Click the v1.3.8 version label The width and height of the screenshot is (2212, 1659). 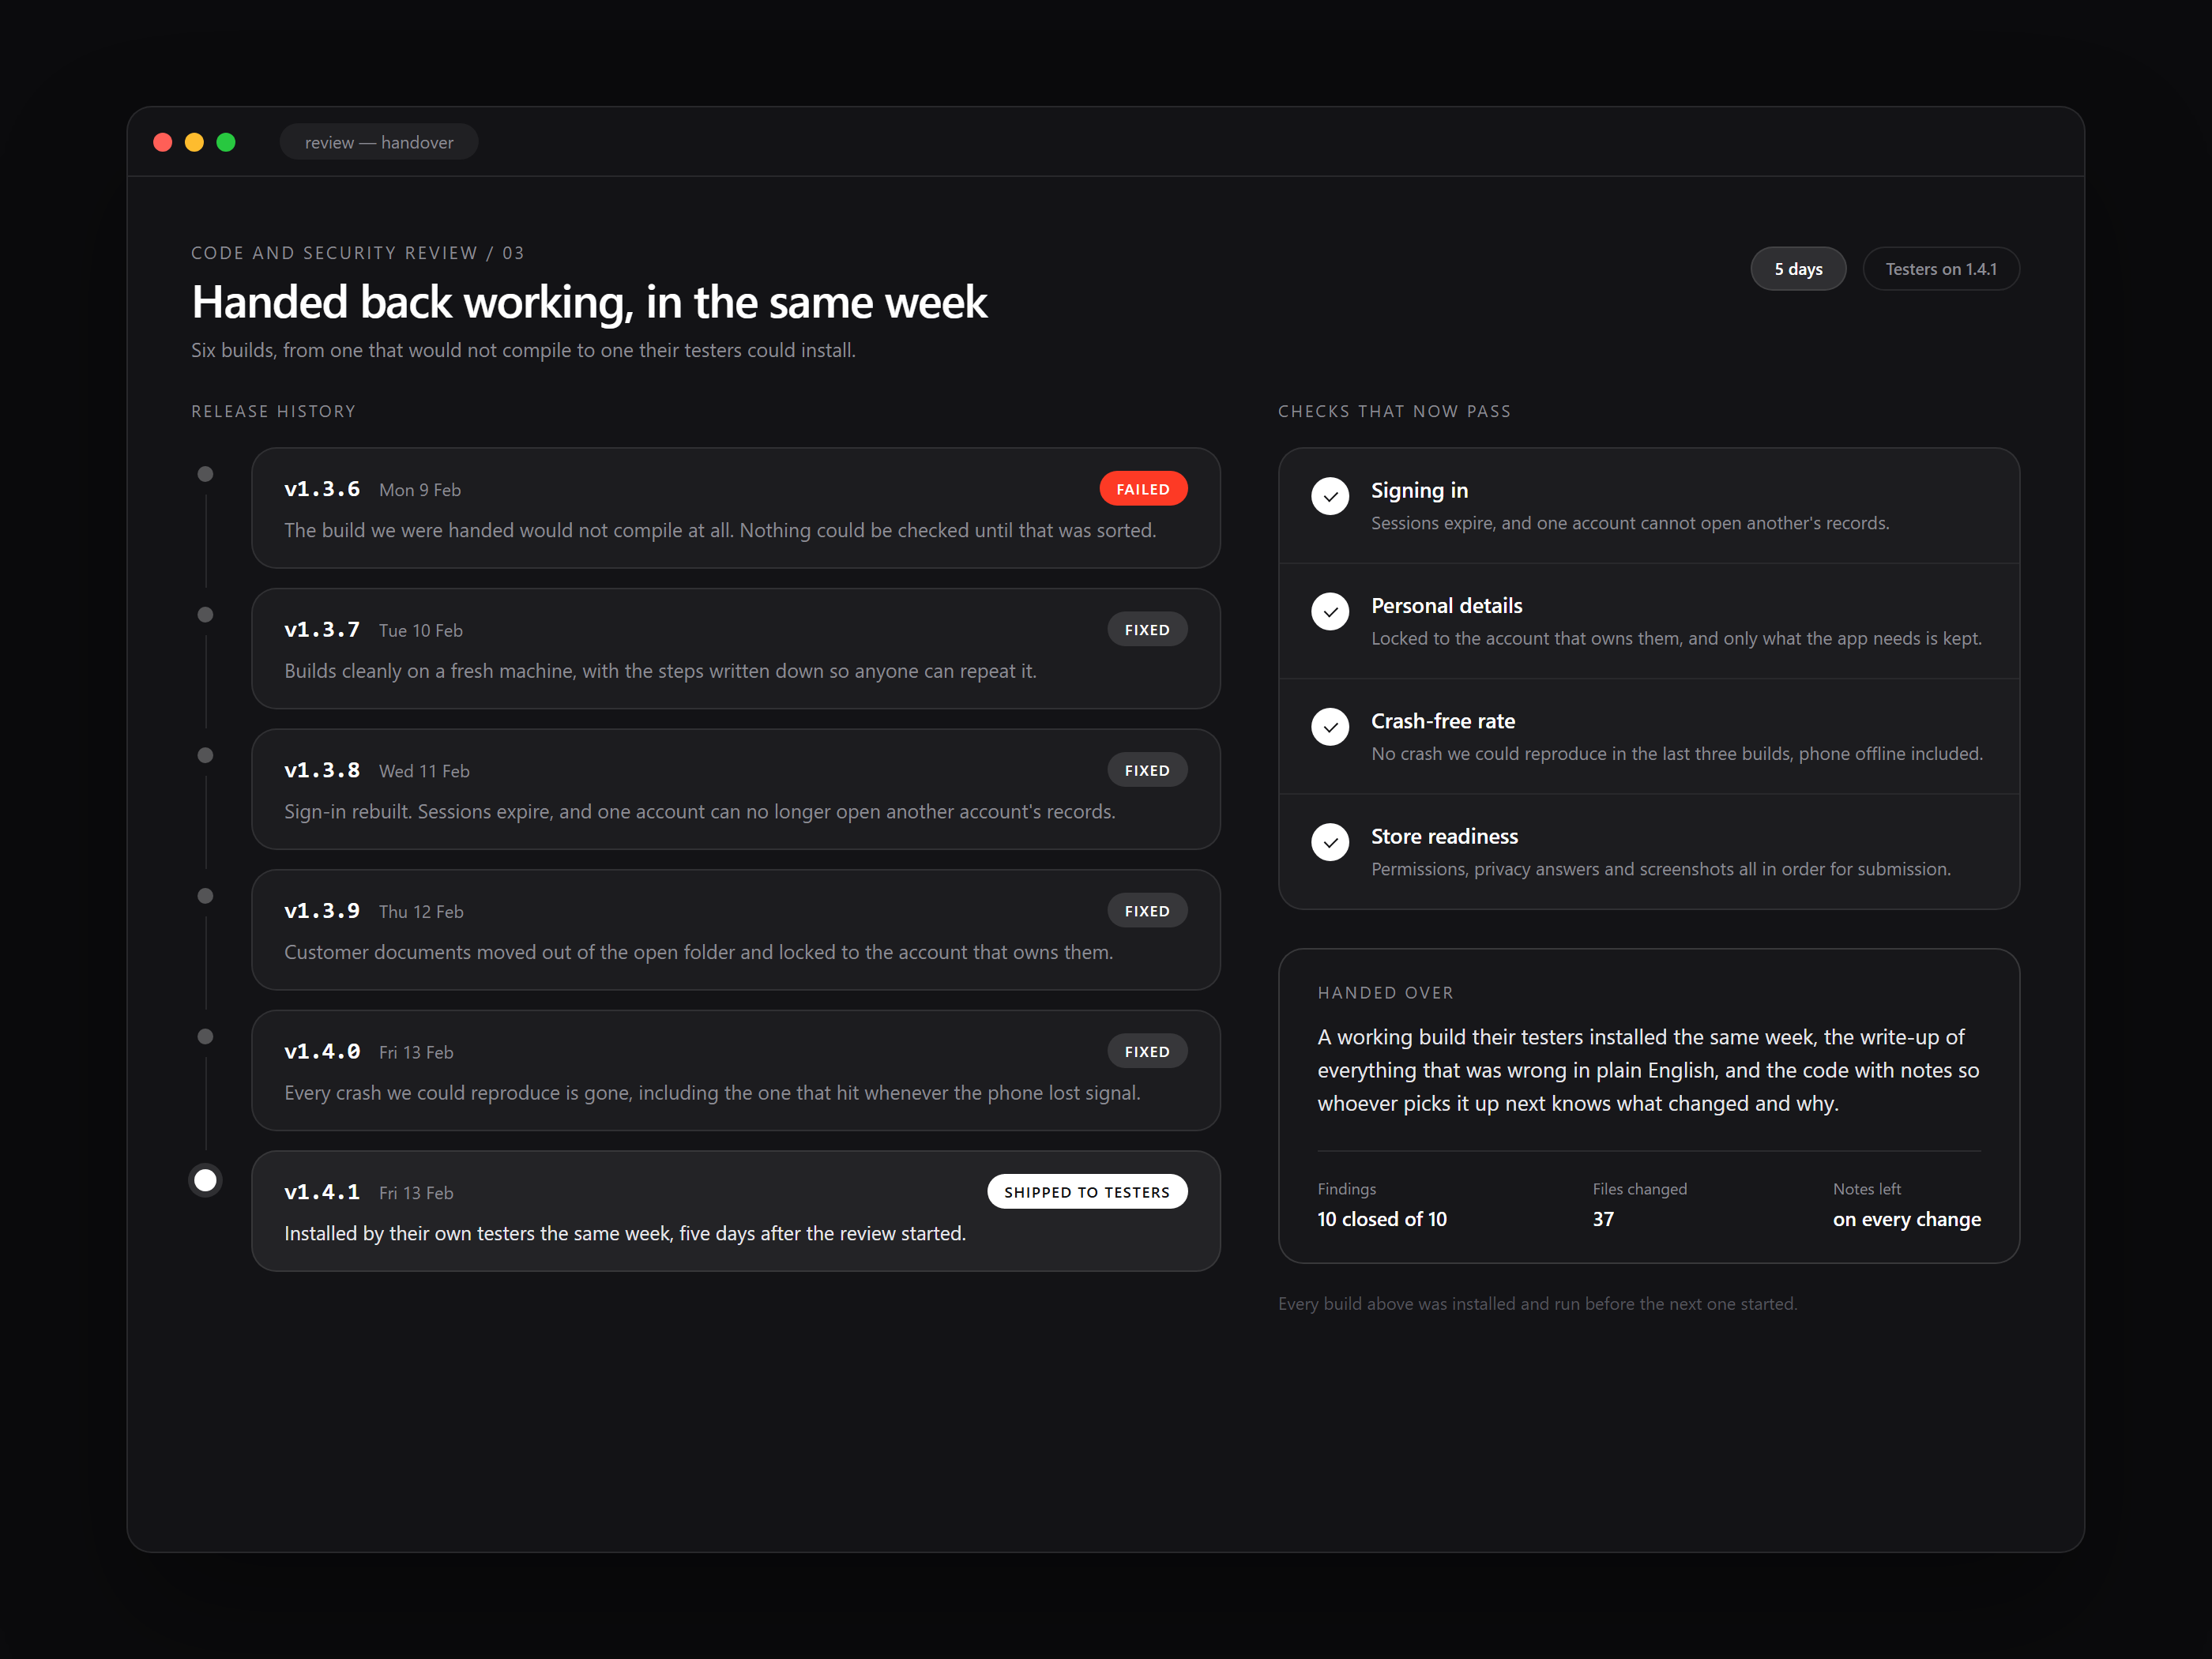tap(322, 770)
